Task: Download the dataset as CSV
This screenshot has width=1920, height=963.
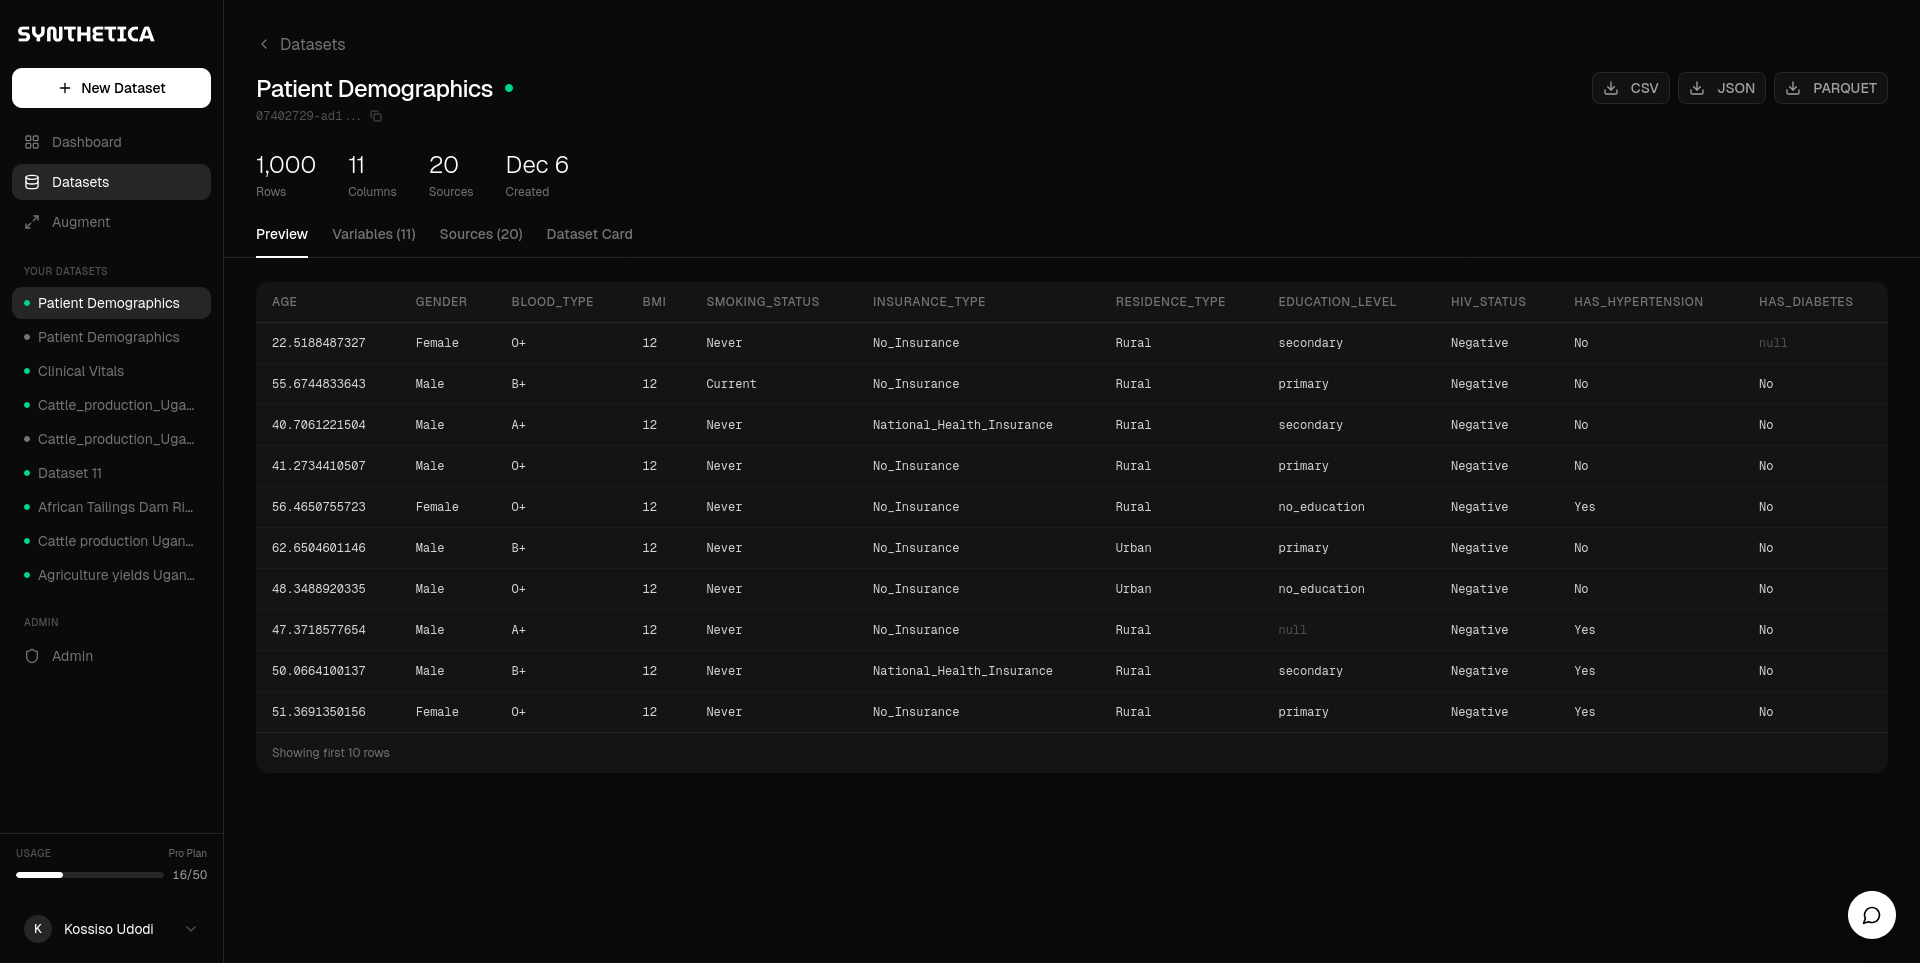Action: coord(1630,88)
